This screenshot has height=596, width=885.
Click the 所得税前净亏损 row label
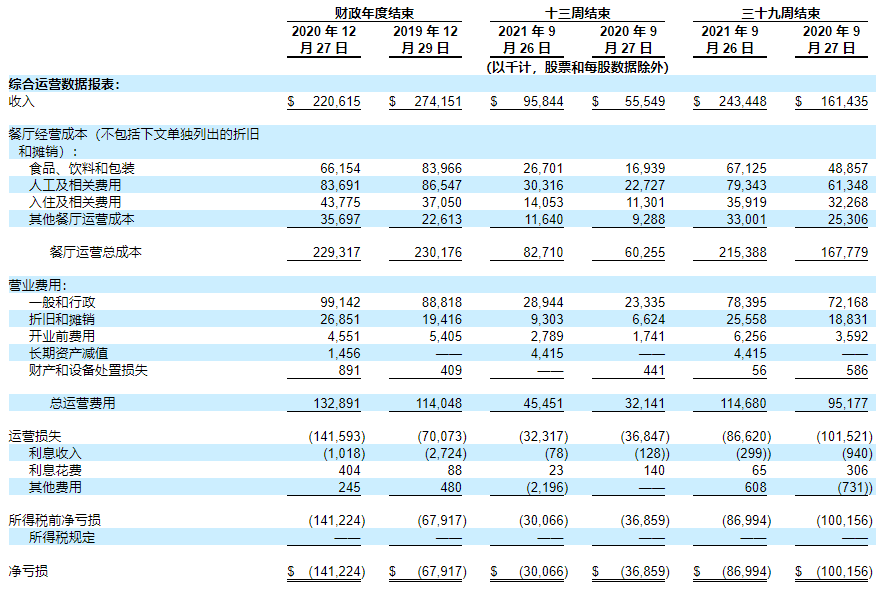tap(55, 520)
